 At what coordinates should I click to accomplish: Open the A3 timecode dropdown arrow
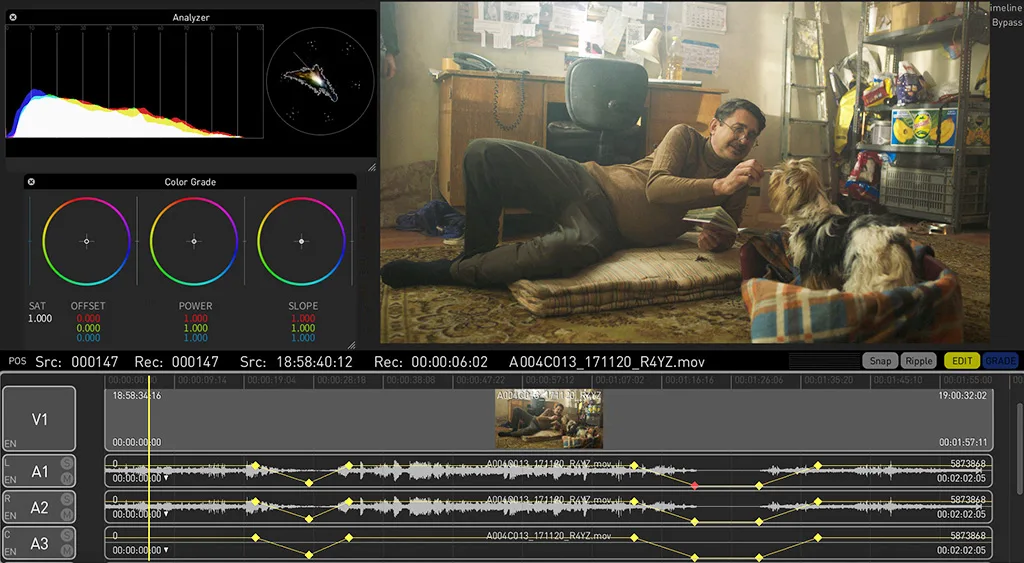166,550
